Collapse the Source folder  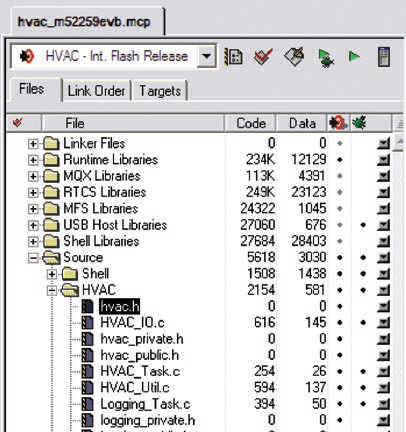point(33,258)
